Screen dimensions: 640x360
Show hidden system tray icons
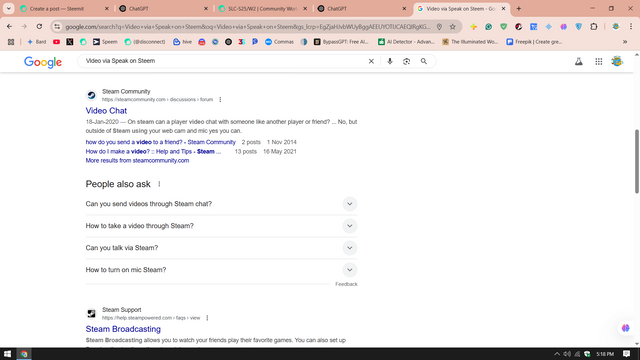tap(557, 354)
